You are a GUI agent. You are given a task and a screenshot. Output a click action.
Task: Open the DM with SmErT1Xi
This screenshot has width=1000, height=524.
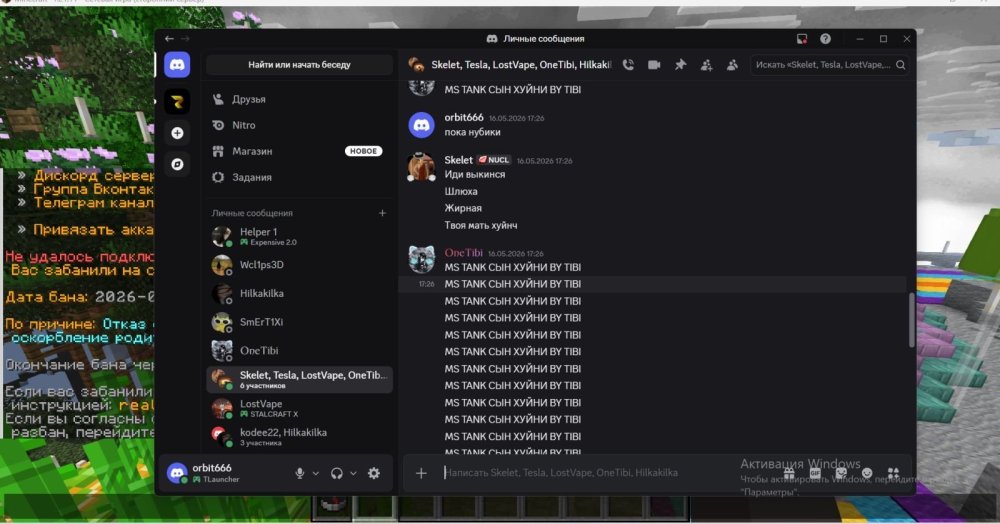click(299, 322)
